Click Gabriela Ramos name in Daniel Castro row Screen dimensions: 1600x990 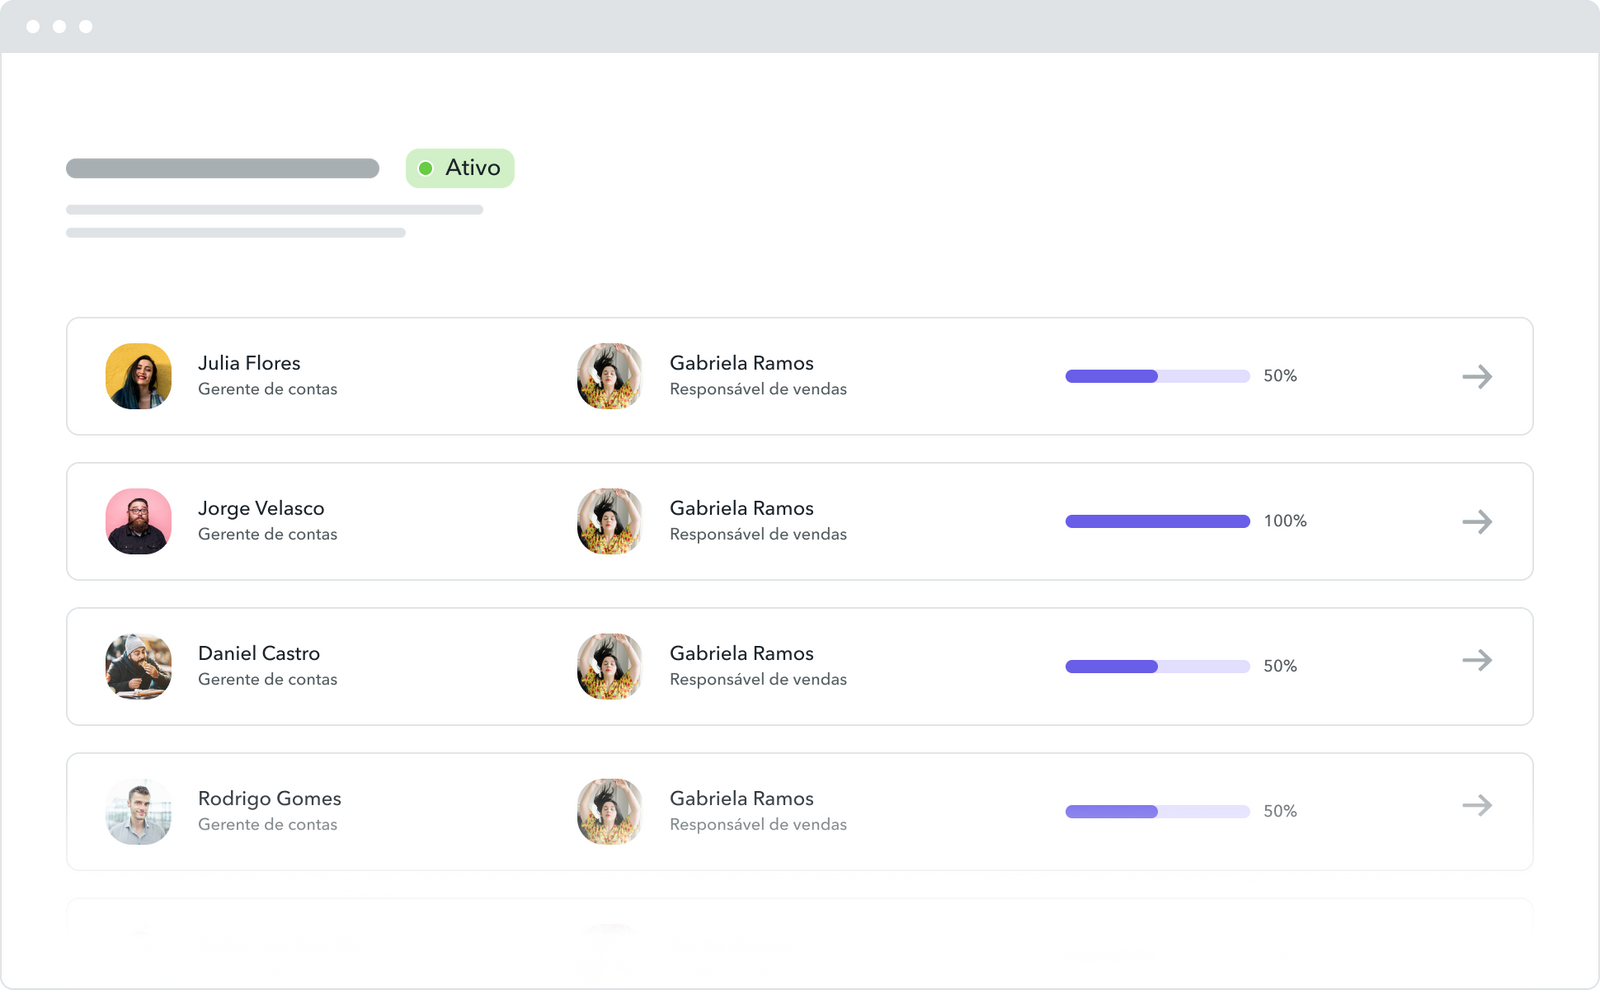point(741,653)
